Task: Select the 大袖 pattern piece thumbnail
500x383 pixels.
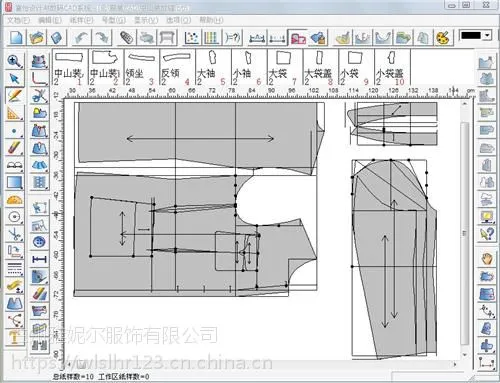Action: coord(213,68)
